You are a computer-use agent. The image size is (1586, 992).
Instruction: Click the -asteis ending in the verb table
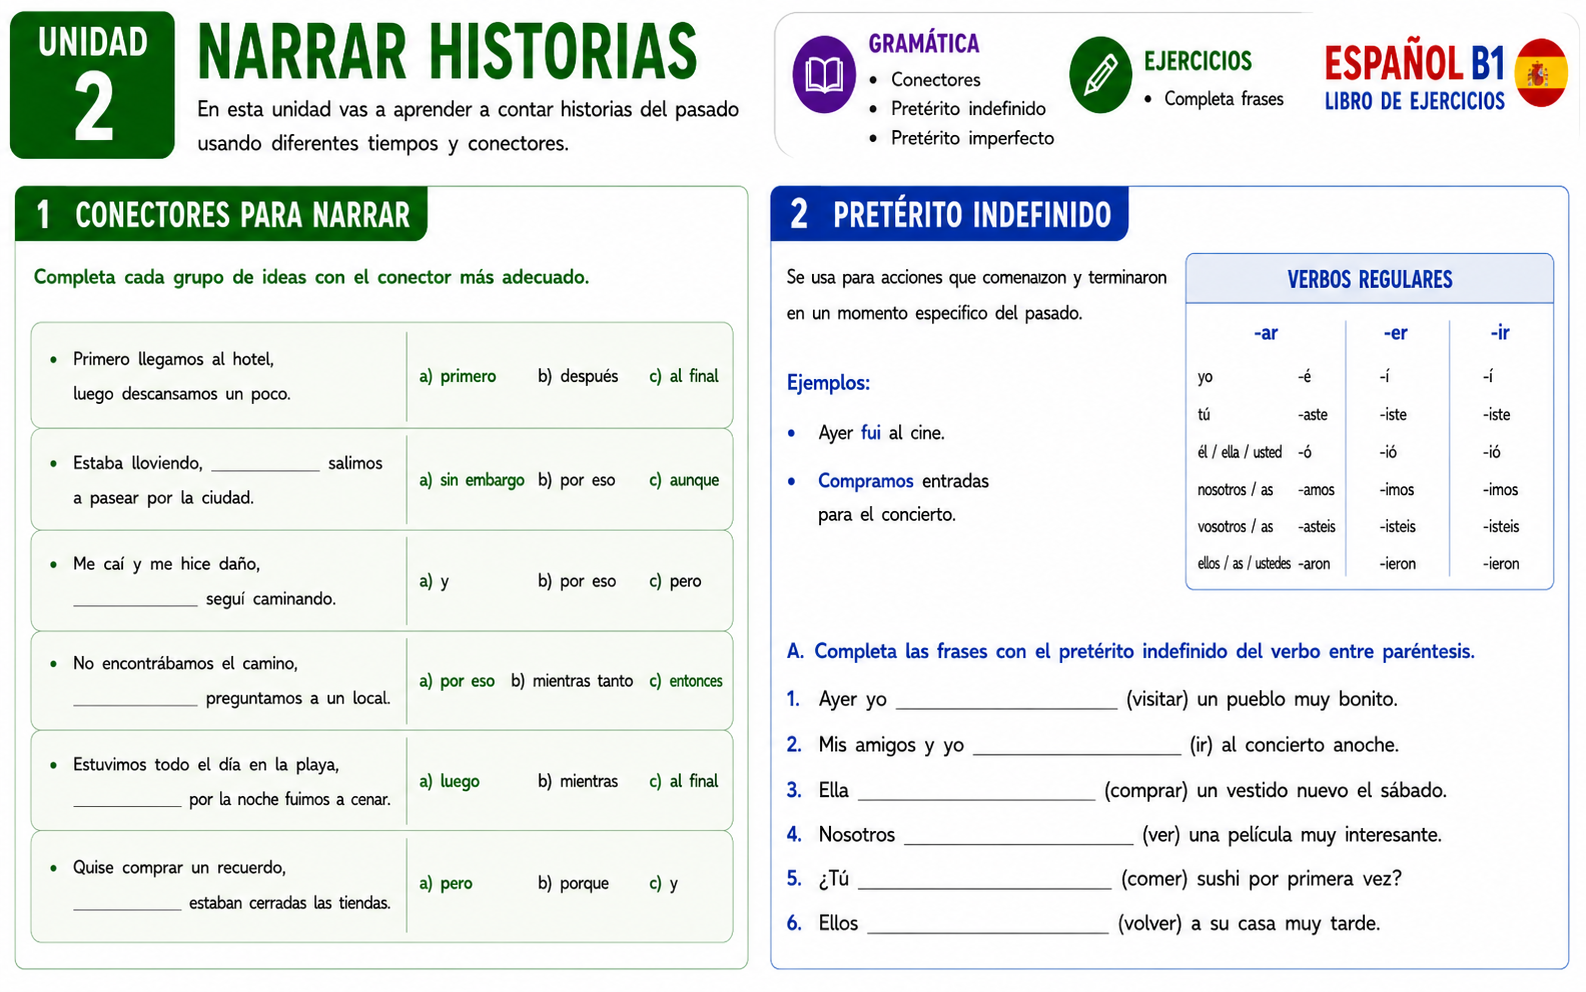pos(1317,527)
